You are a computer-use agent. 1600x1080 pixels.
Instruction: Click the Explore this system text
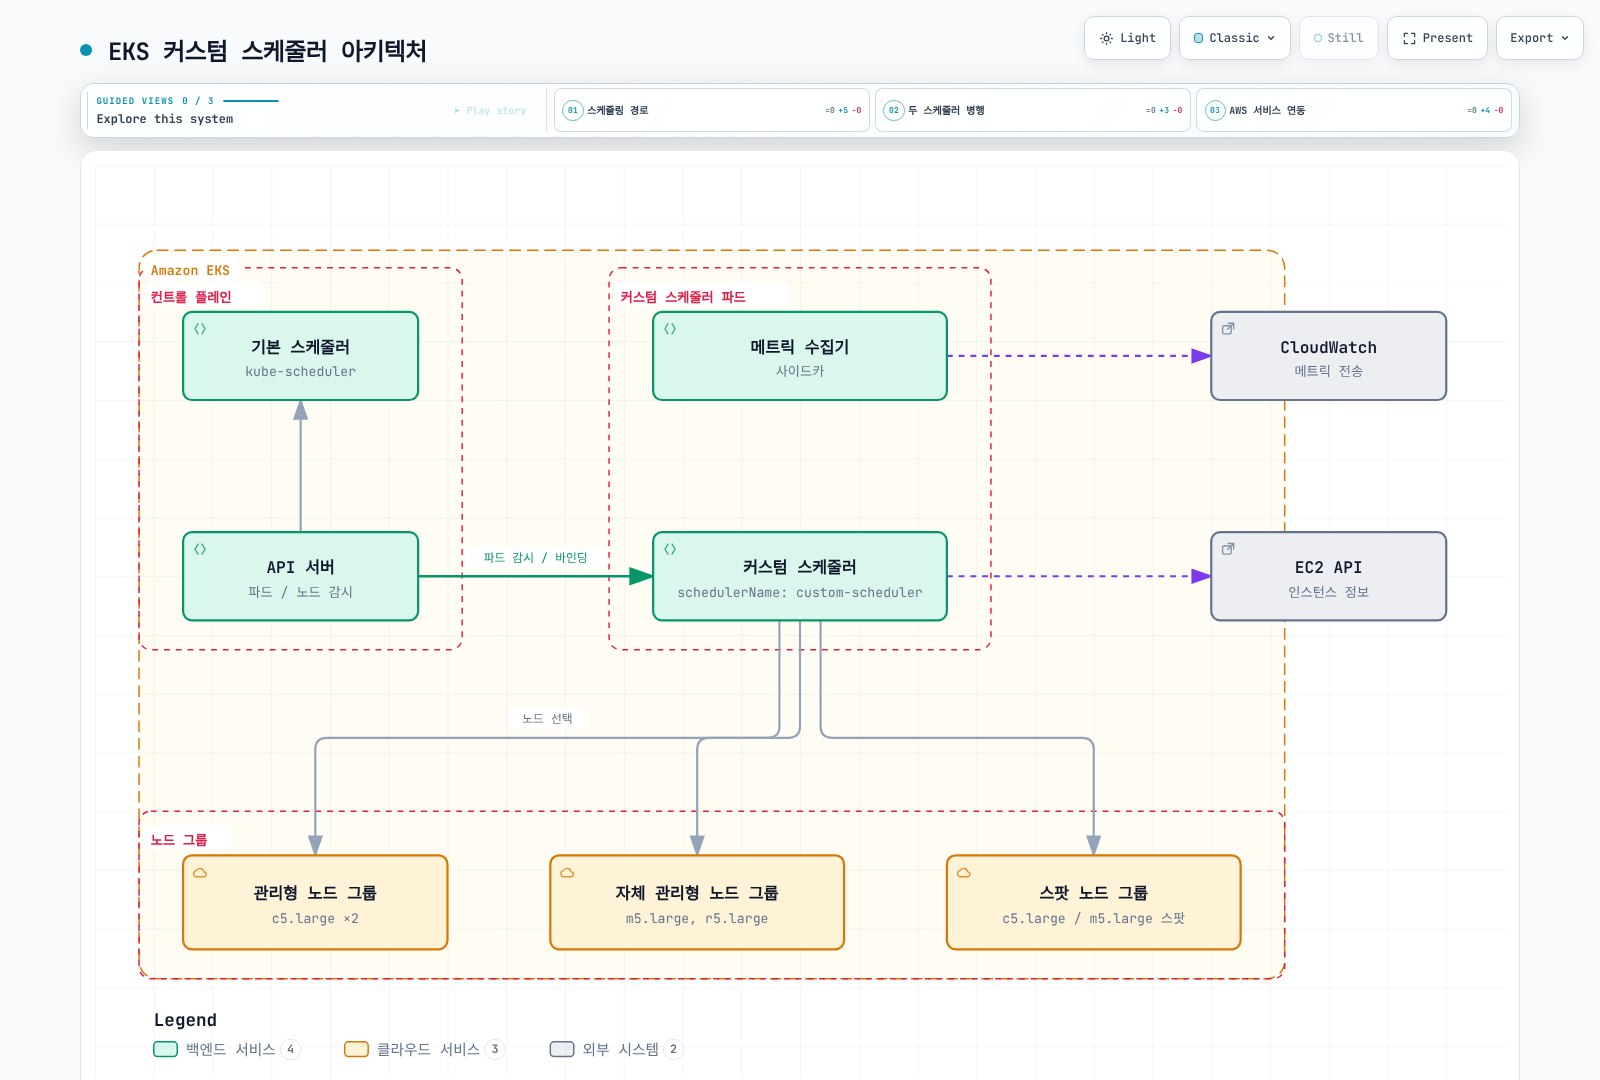point(165,119)
